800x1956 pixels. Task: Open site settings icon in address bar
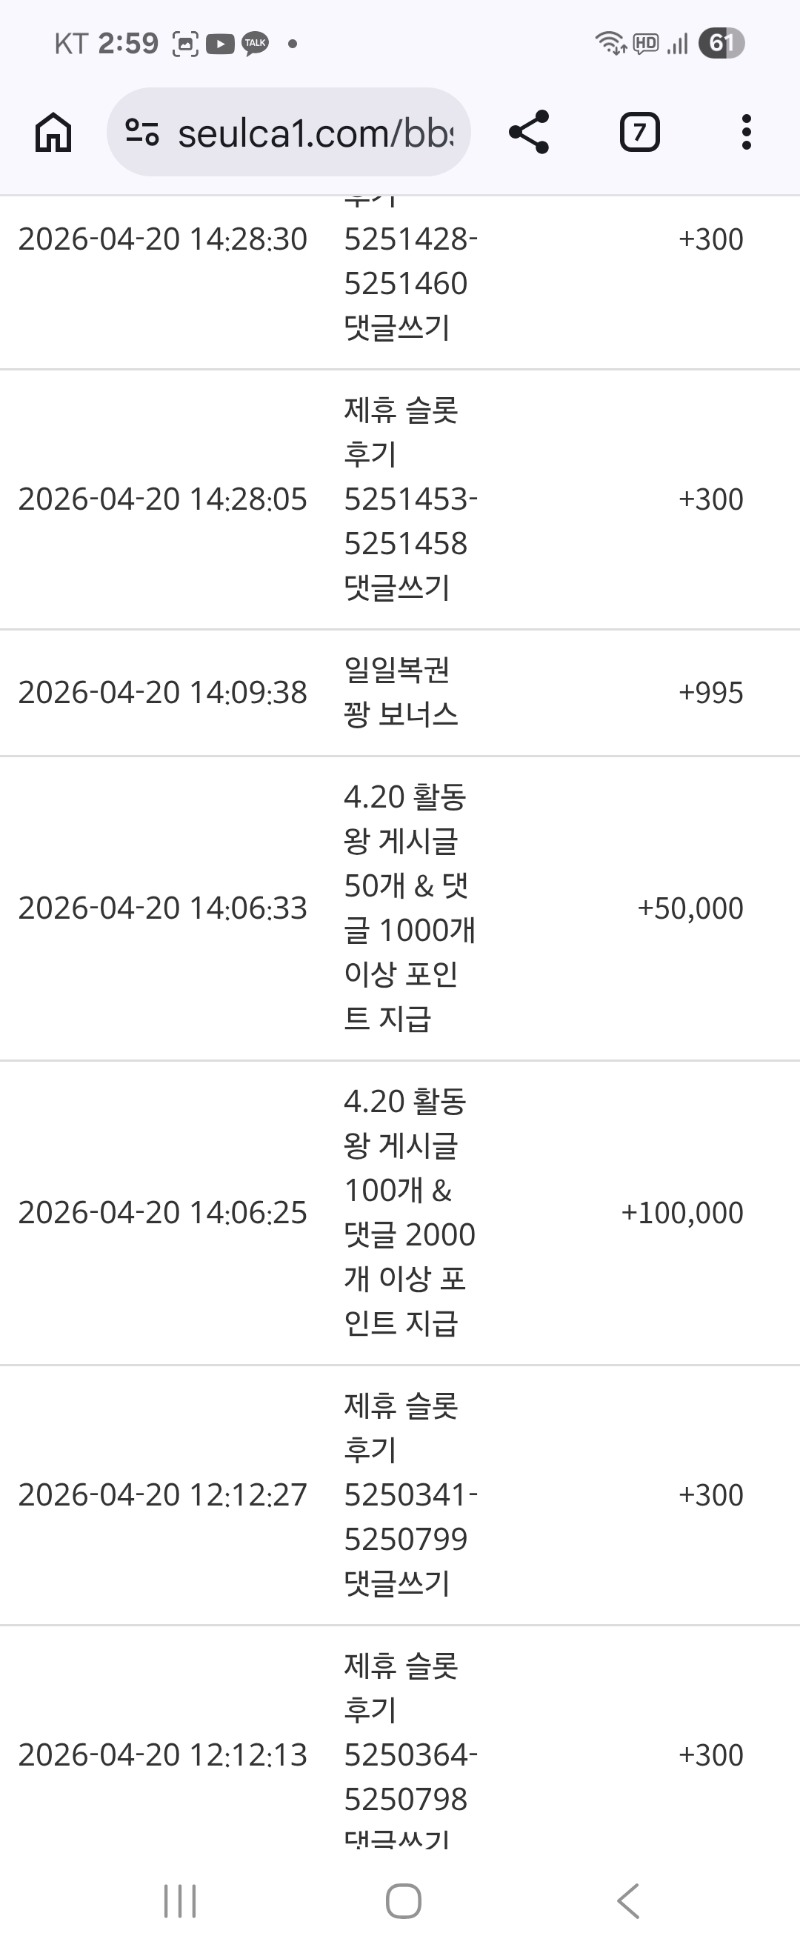tap(142, 132)
